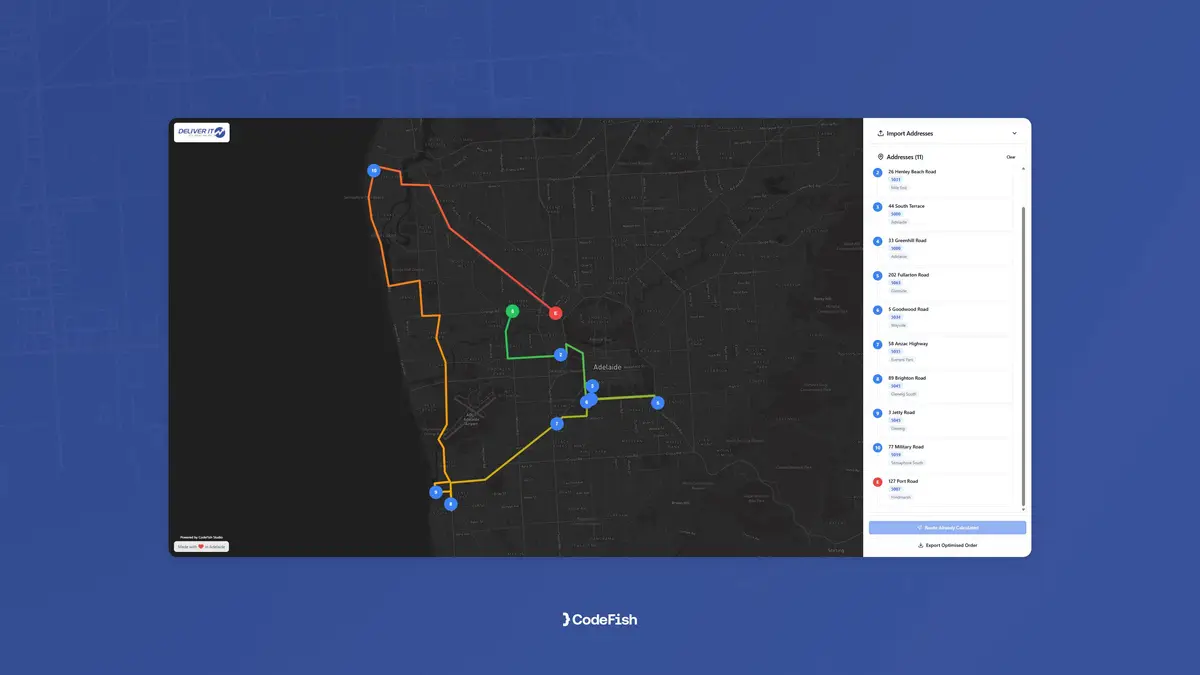The width and height of the screenshot is (1200, 675).
Task: Click the blue badge number 10 in list
Action: 878,448
